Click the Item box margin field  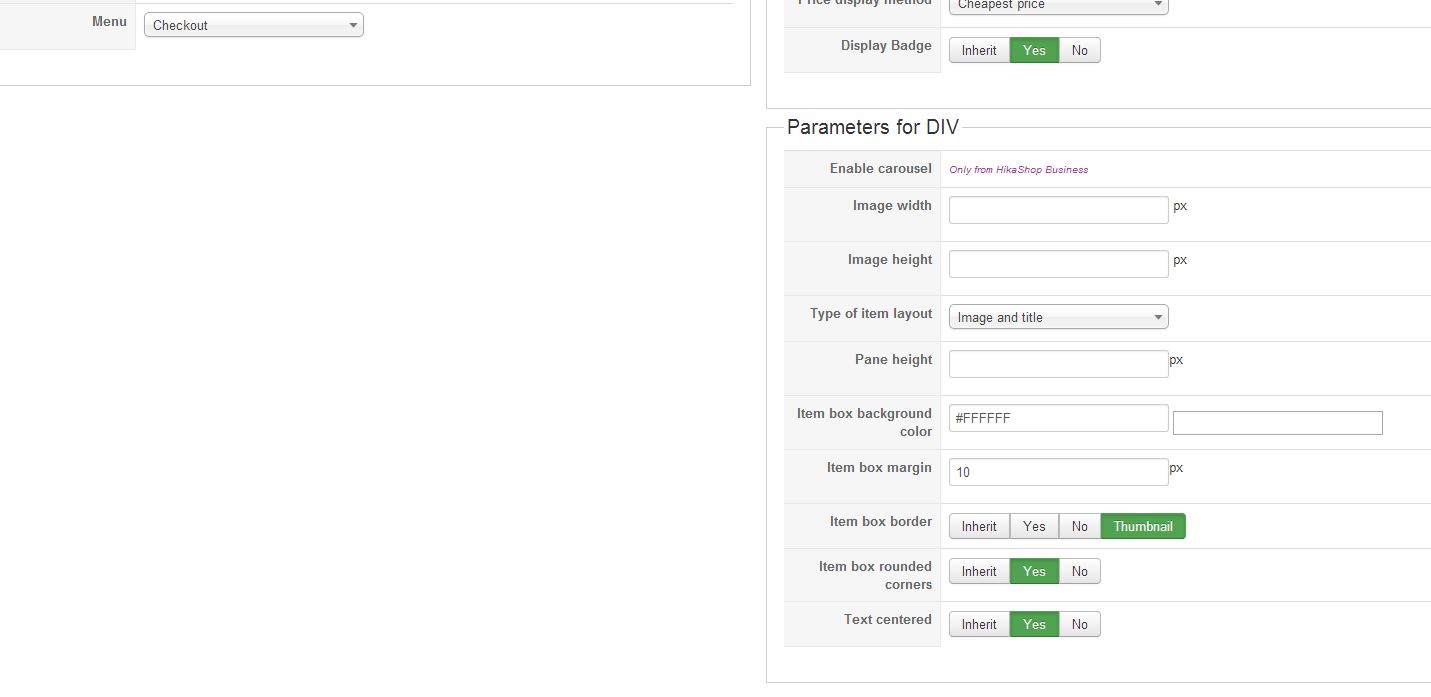click(1058, 472)
